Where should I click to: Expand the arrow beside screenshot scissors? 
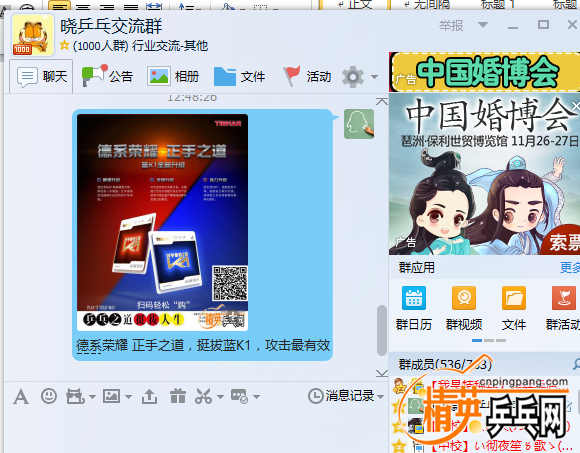pyautogui.click(x=220, y=397)
